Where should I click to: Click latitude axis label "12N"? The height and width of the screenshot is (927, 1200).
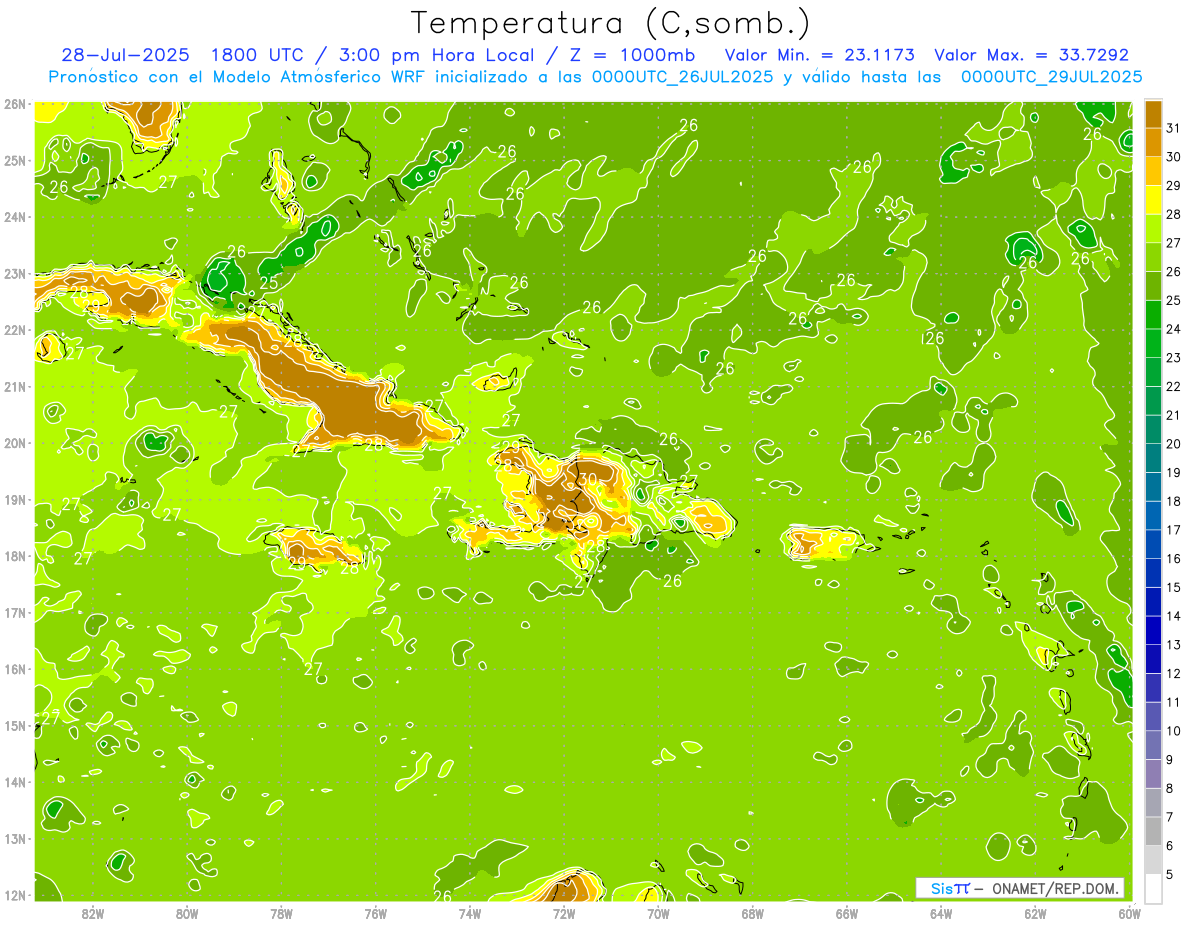14,895
